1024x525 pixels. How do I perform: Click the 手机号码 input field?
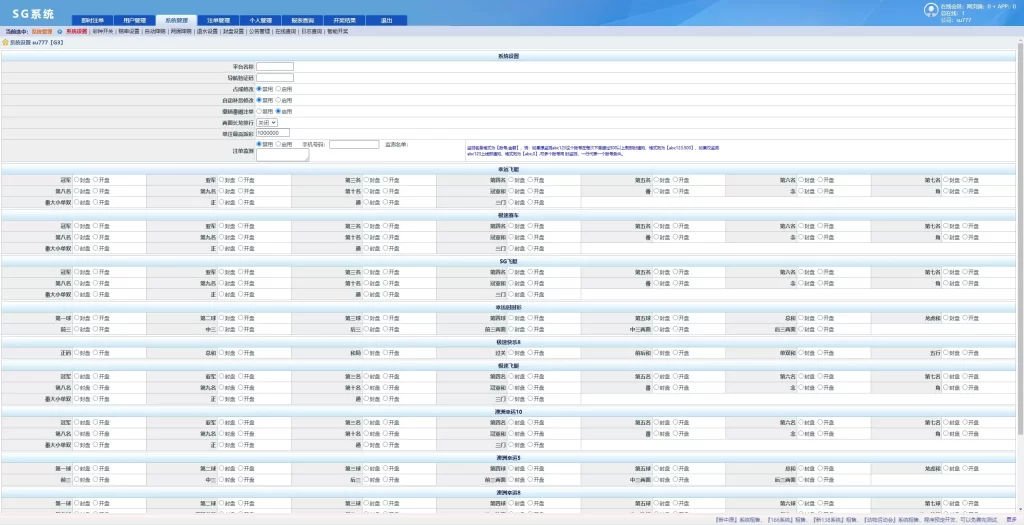(x=354, y=144)
